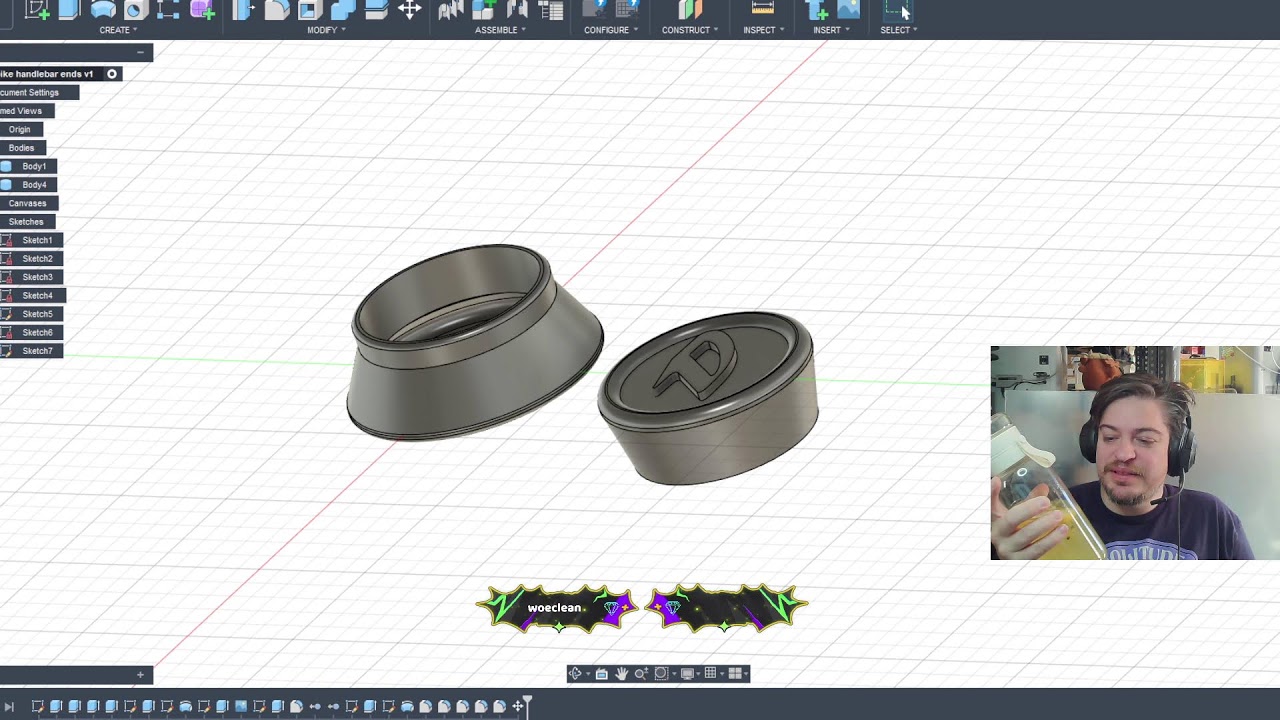The height and width of the screenshot is (720, 1280).
Task: Expand the INSERT dropdown
Action: (831, 30)
